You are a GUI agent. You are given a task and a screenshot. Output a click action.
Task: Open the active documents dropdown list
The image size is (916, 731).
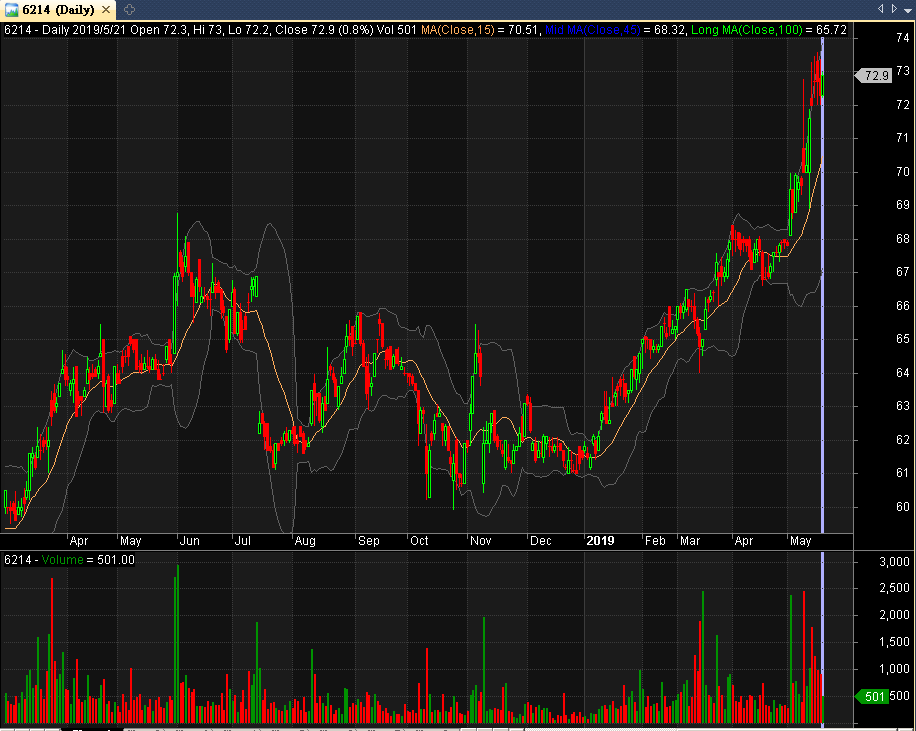click(908, 9)
